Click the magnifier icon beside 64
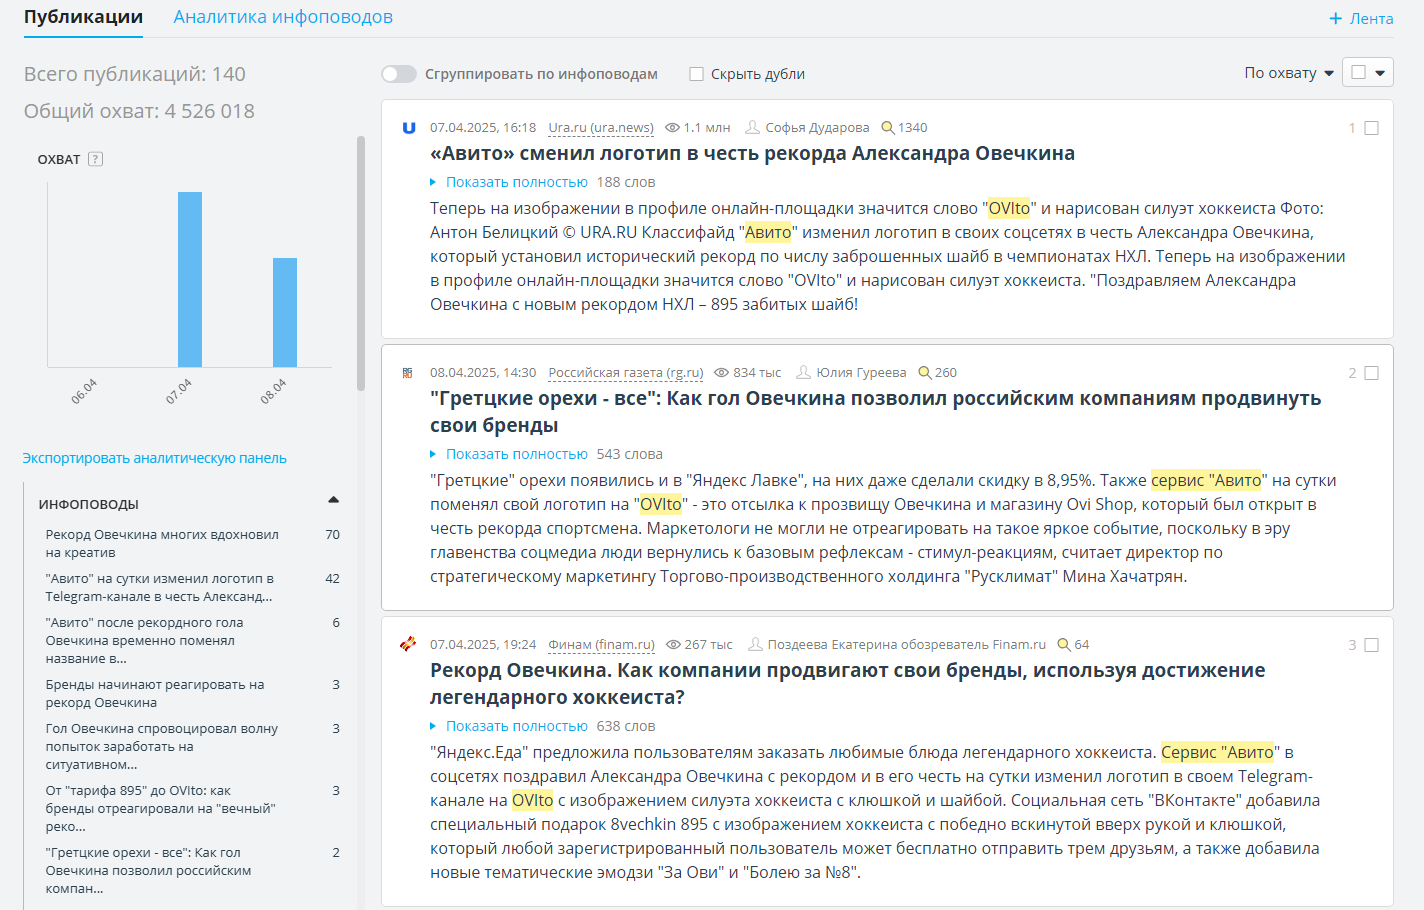 pos(1064,645)
